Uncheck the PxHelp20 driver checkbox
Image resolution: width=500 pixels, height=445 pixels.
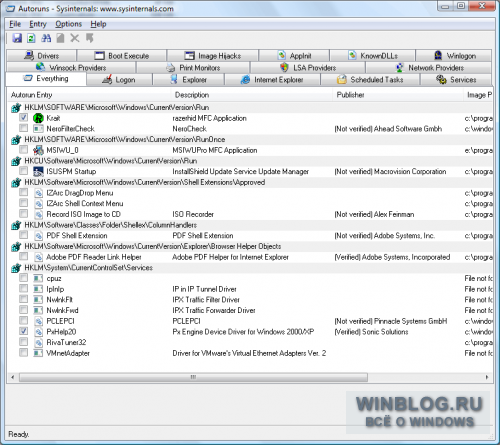23,331
